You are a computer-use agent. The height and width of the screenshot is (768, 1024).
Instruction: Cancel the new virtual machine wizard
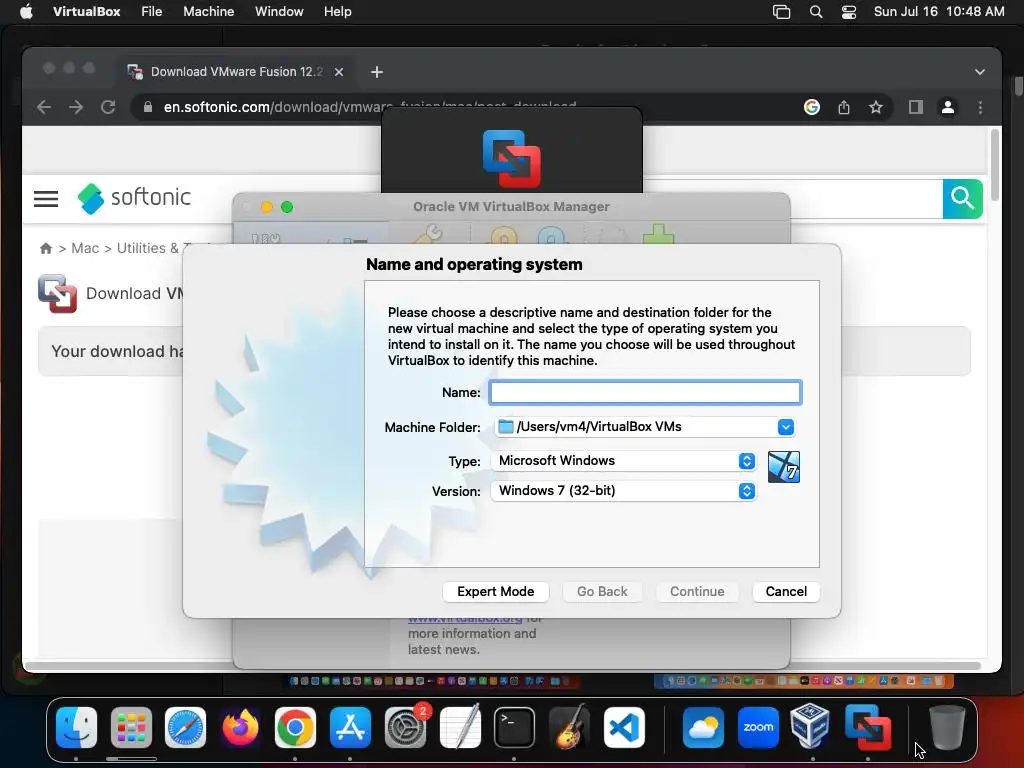[786, 592]
